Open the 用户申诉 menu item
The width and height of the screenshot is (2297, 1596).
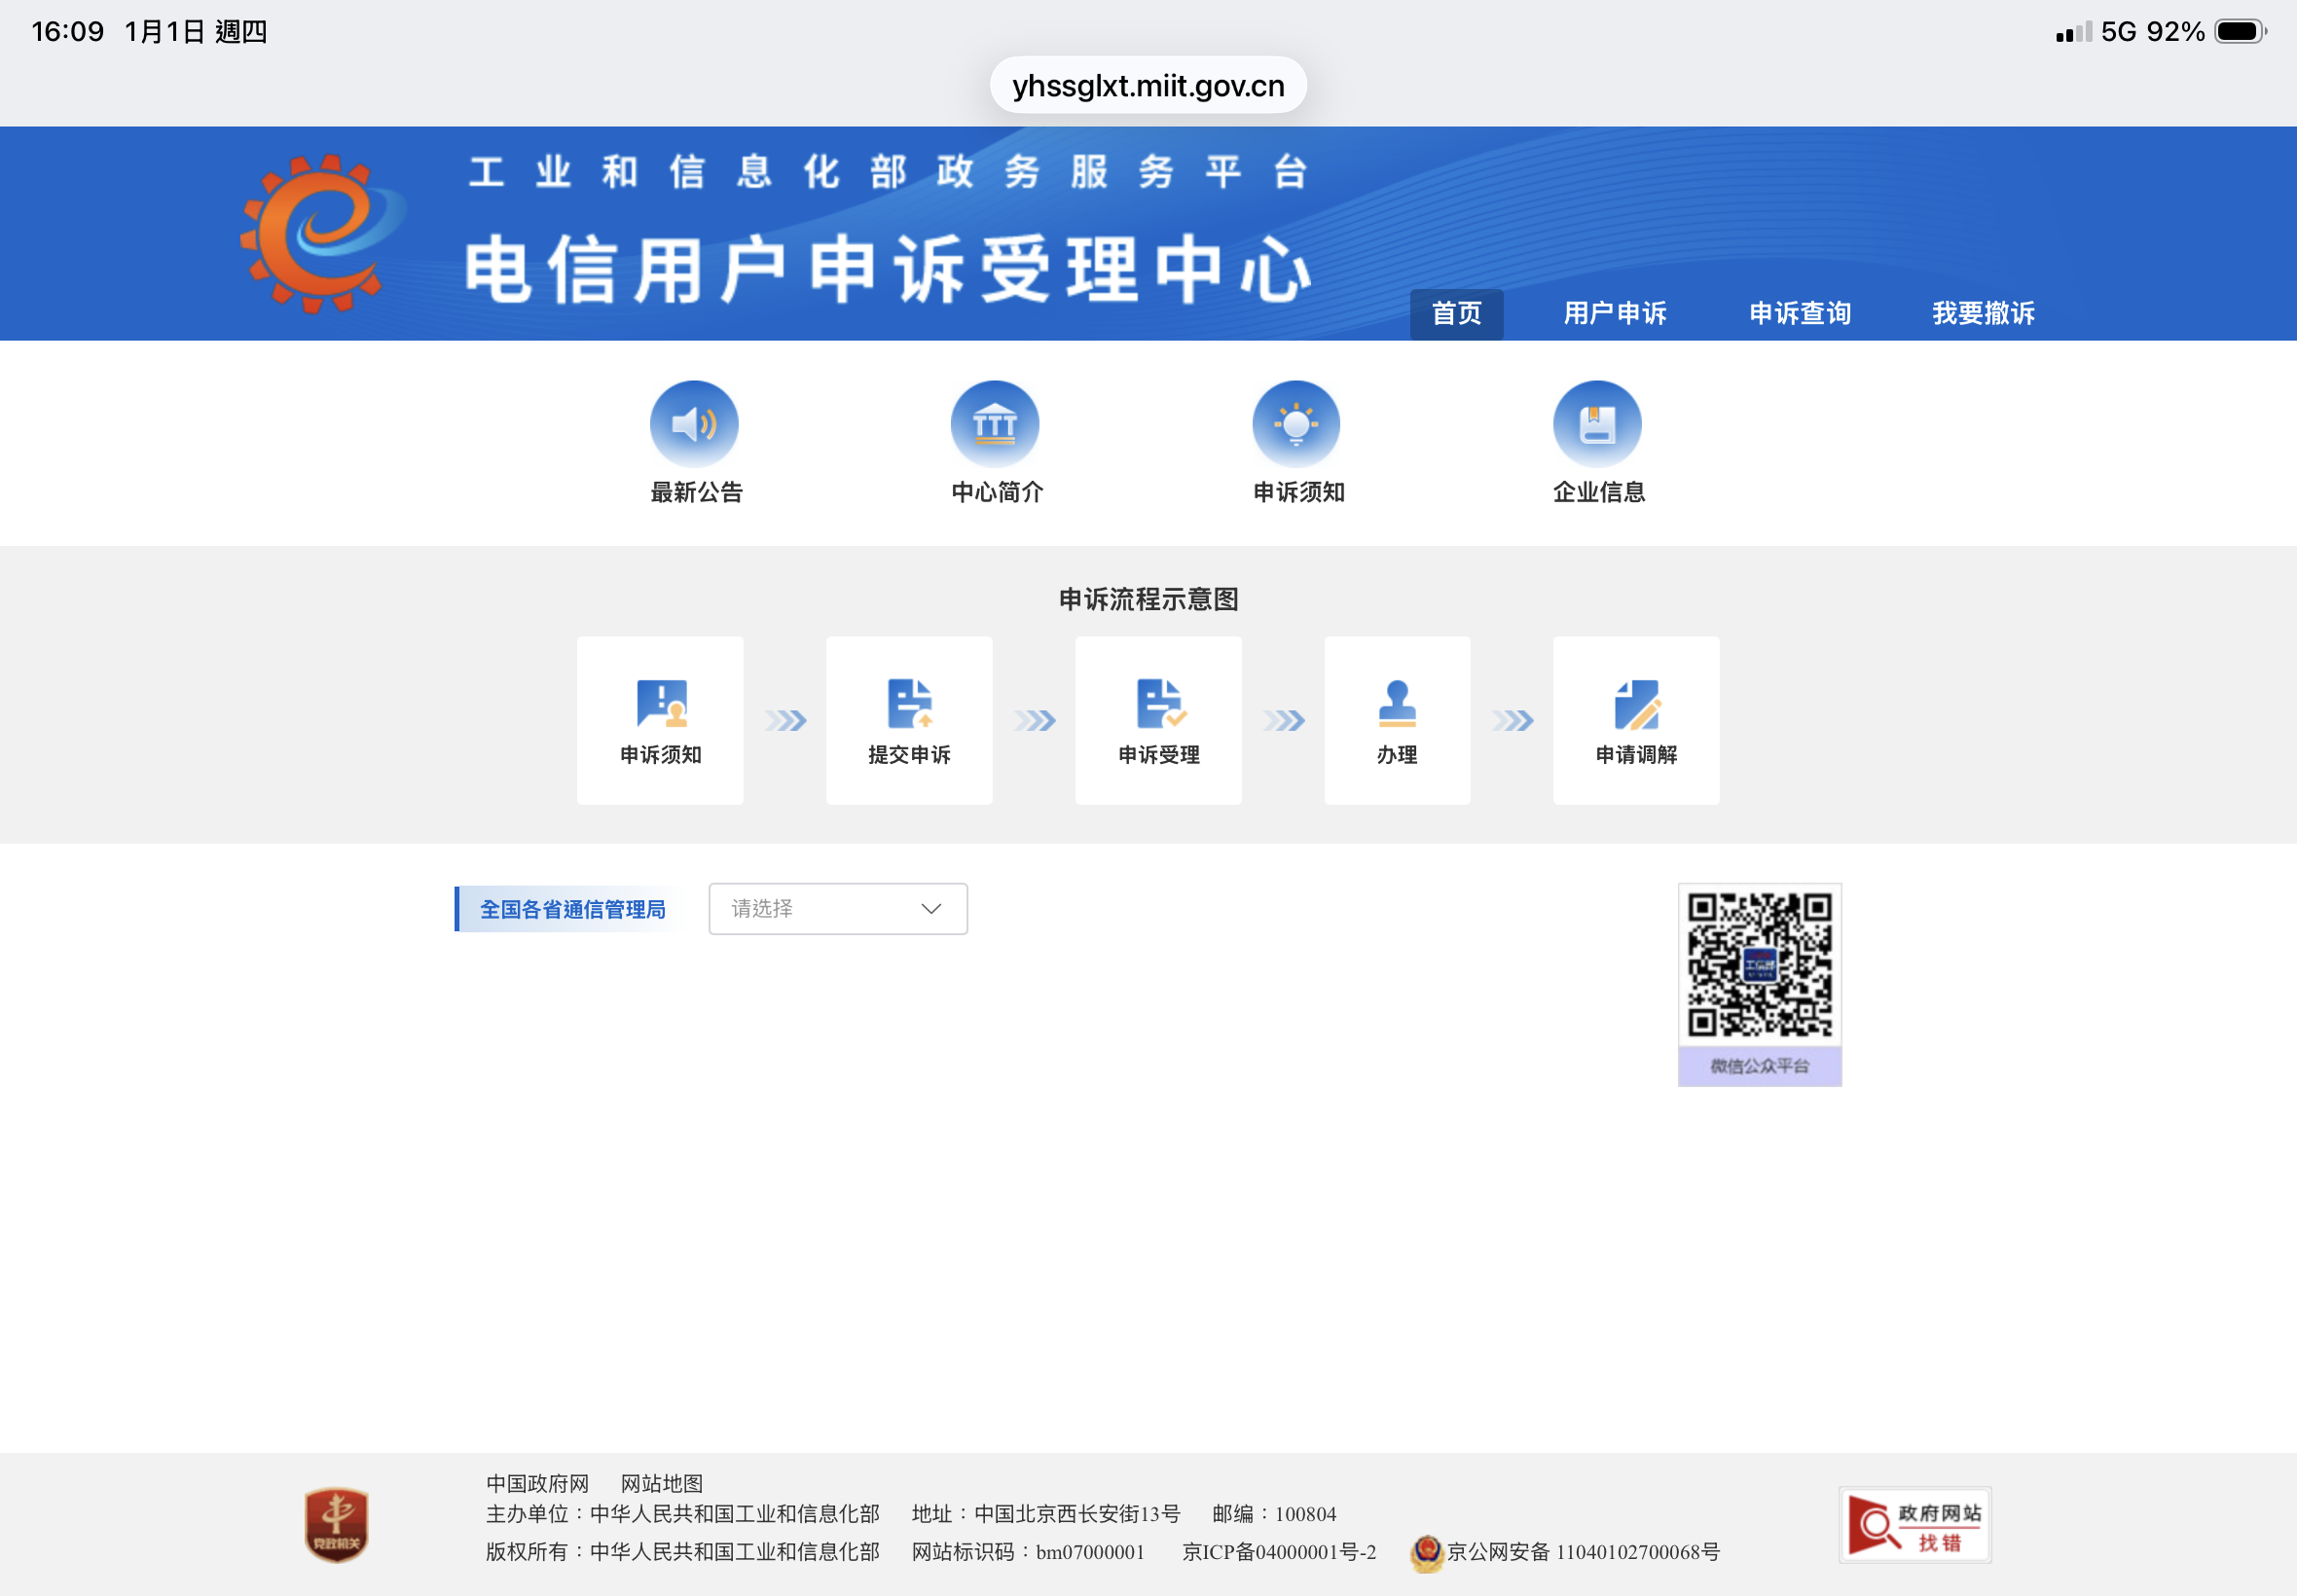1614,314
